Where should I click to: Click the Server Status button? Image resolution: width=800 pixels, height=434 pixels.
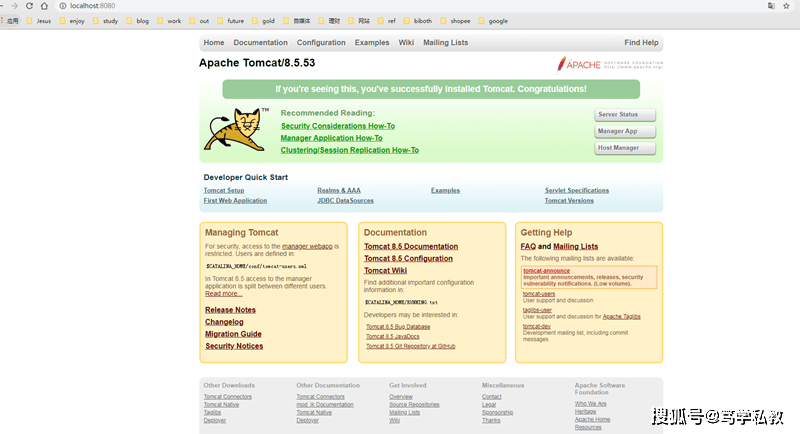[625, 115]
